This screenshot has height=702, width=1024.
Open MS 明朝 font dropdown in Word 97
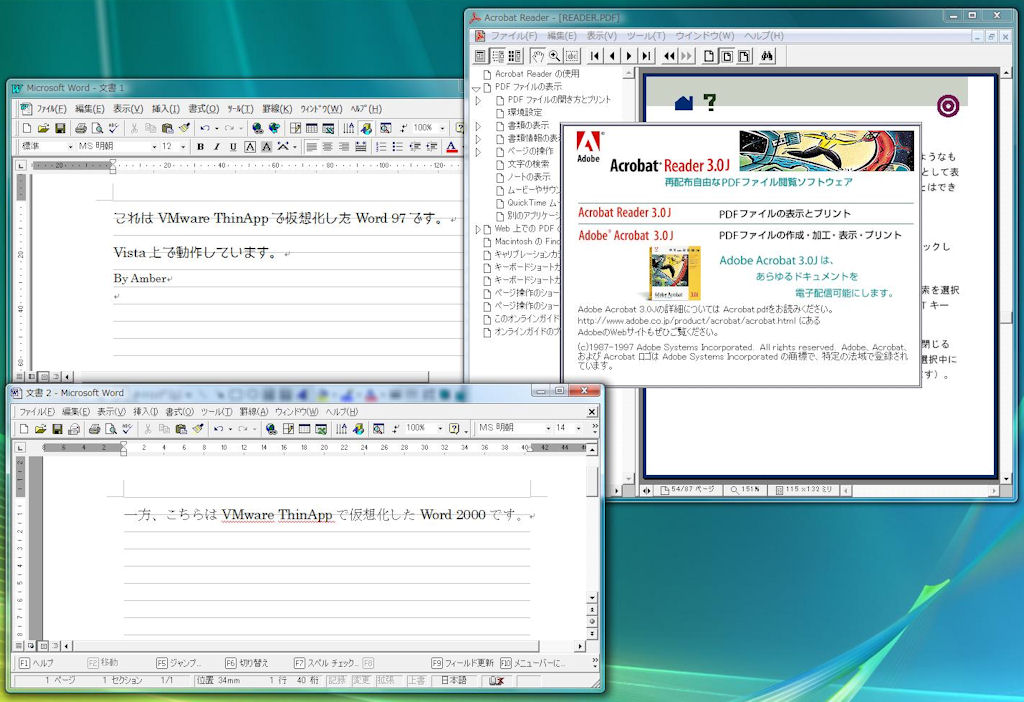tap(154, 147)
